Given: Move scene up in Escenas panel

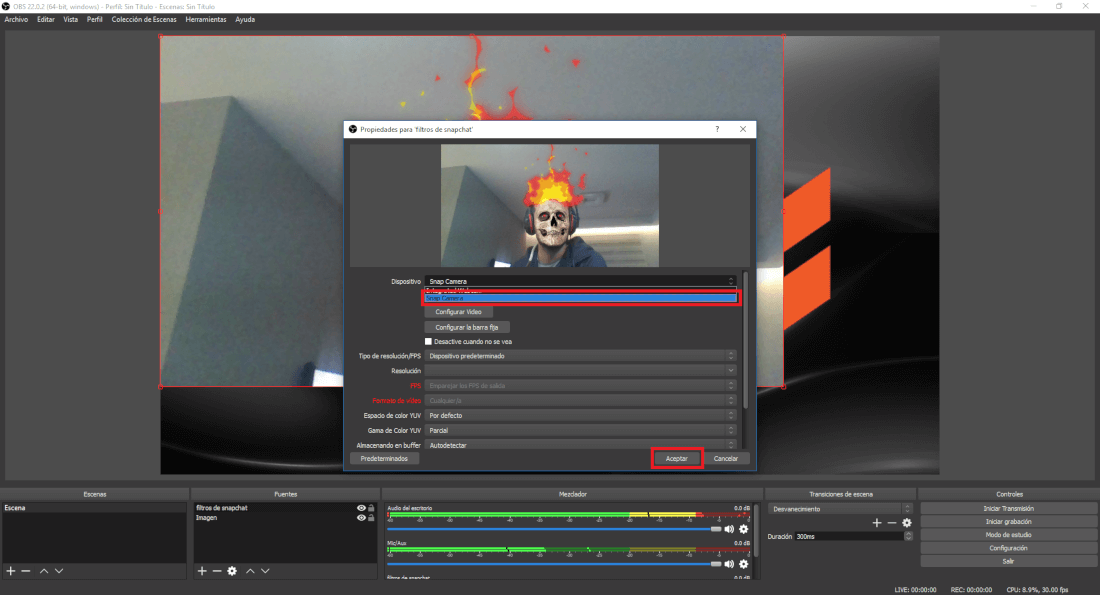Looking at the screenshot, I should click(x=43, y=571).
